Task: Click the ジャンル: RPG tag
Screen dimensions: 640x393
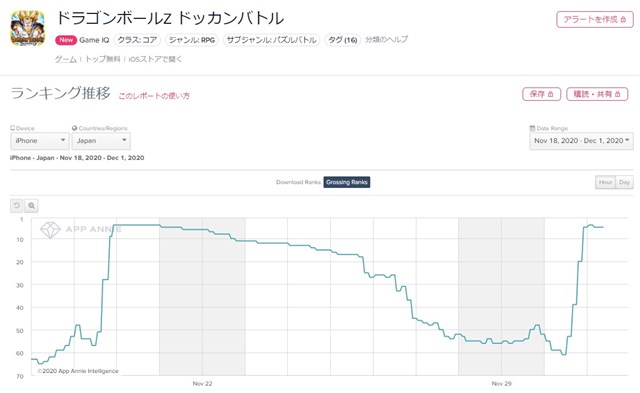Action: point(192,40)
